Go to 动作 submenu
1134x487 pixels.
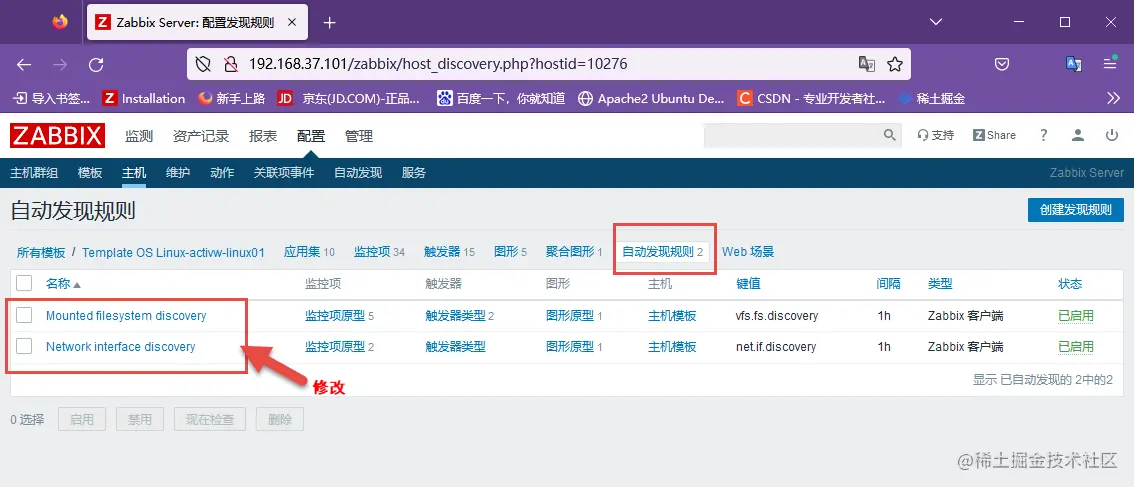click(222, 173)
